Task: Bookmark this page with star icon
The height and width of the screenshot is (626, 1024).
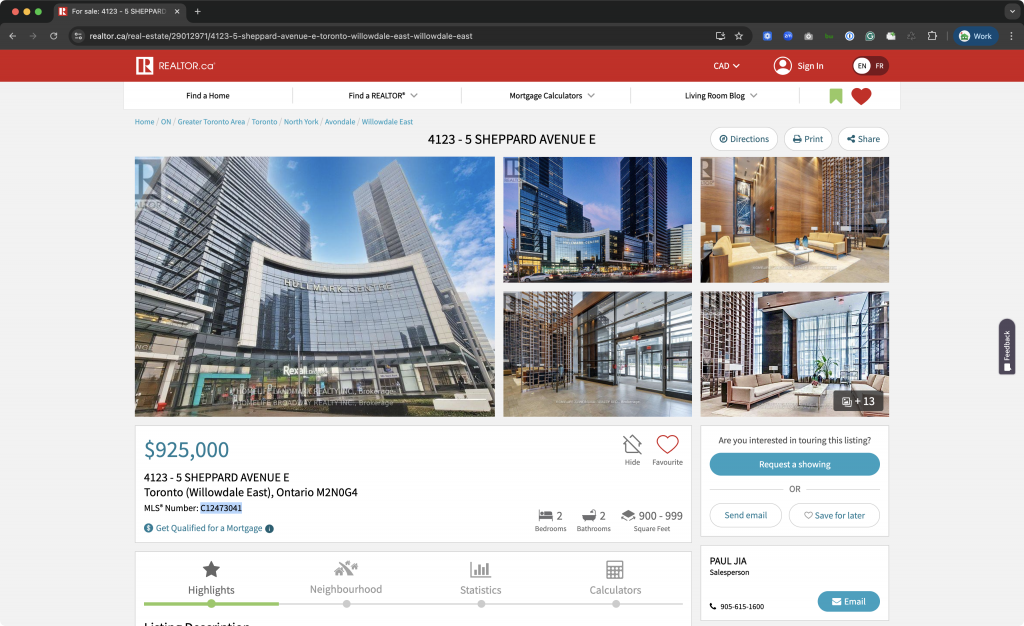Action: pos(739,36)
